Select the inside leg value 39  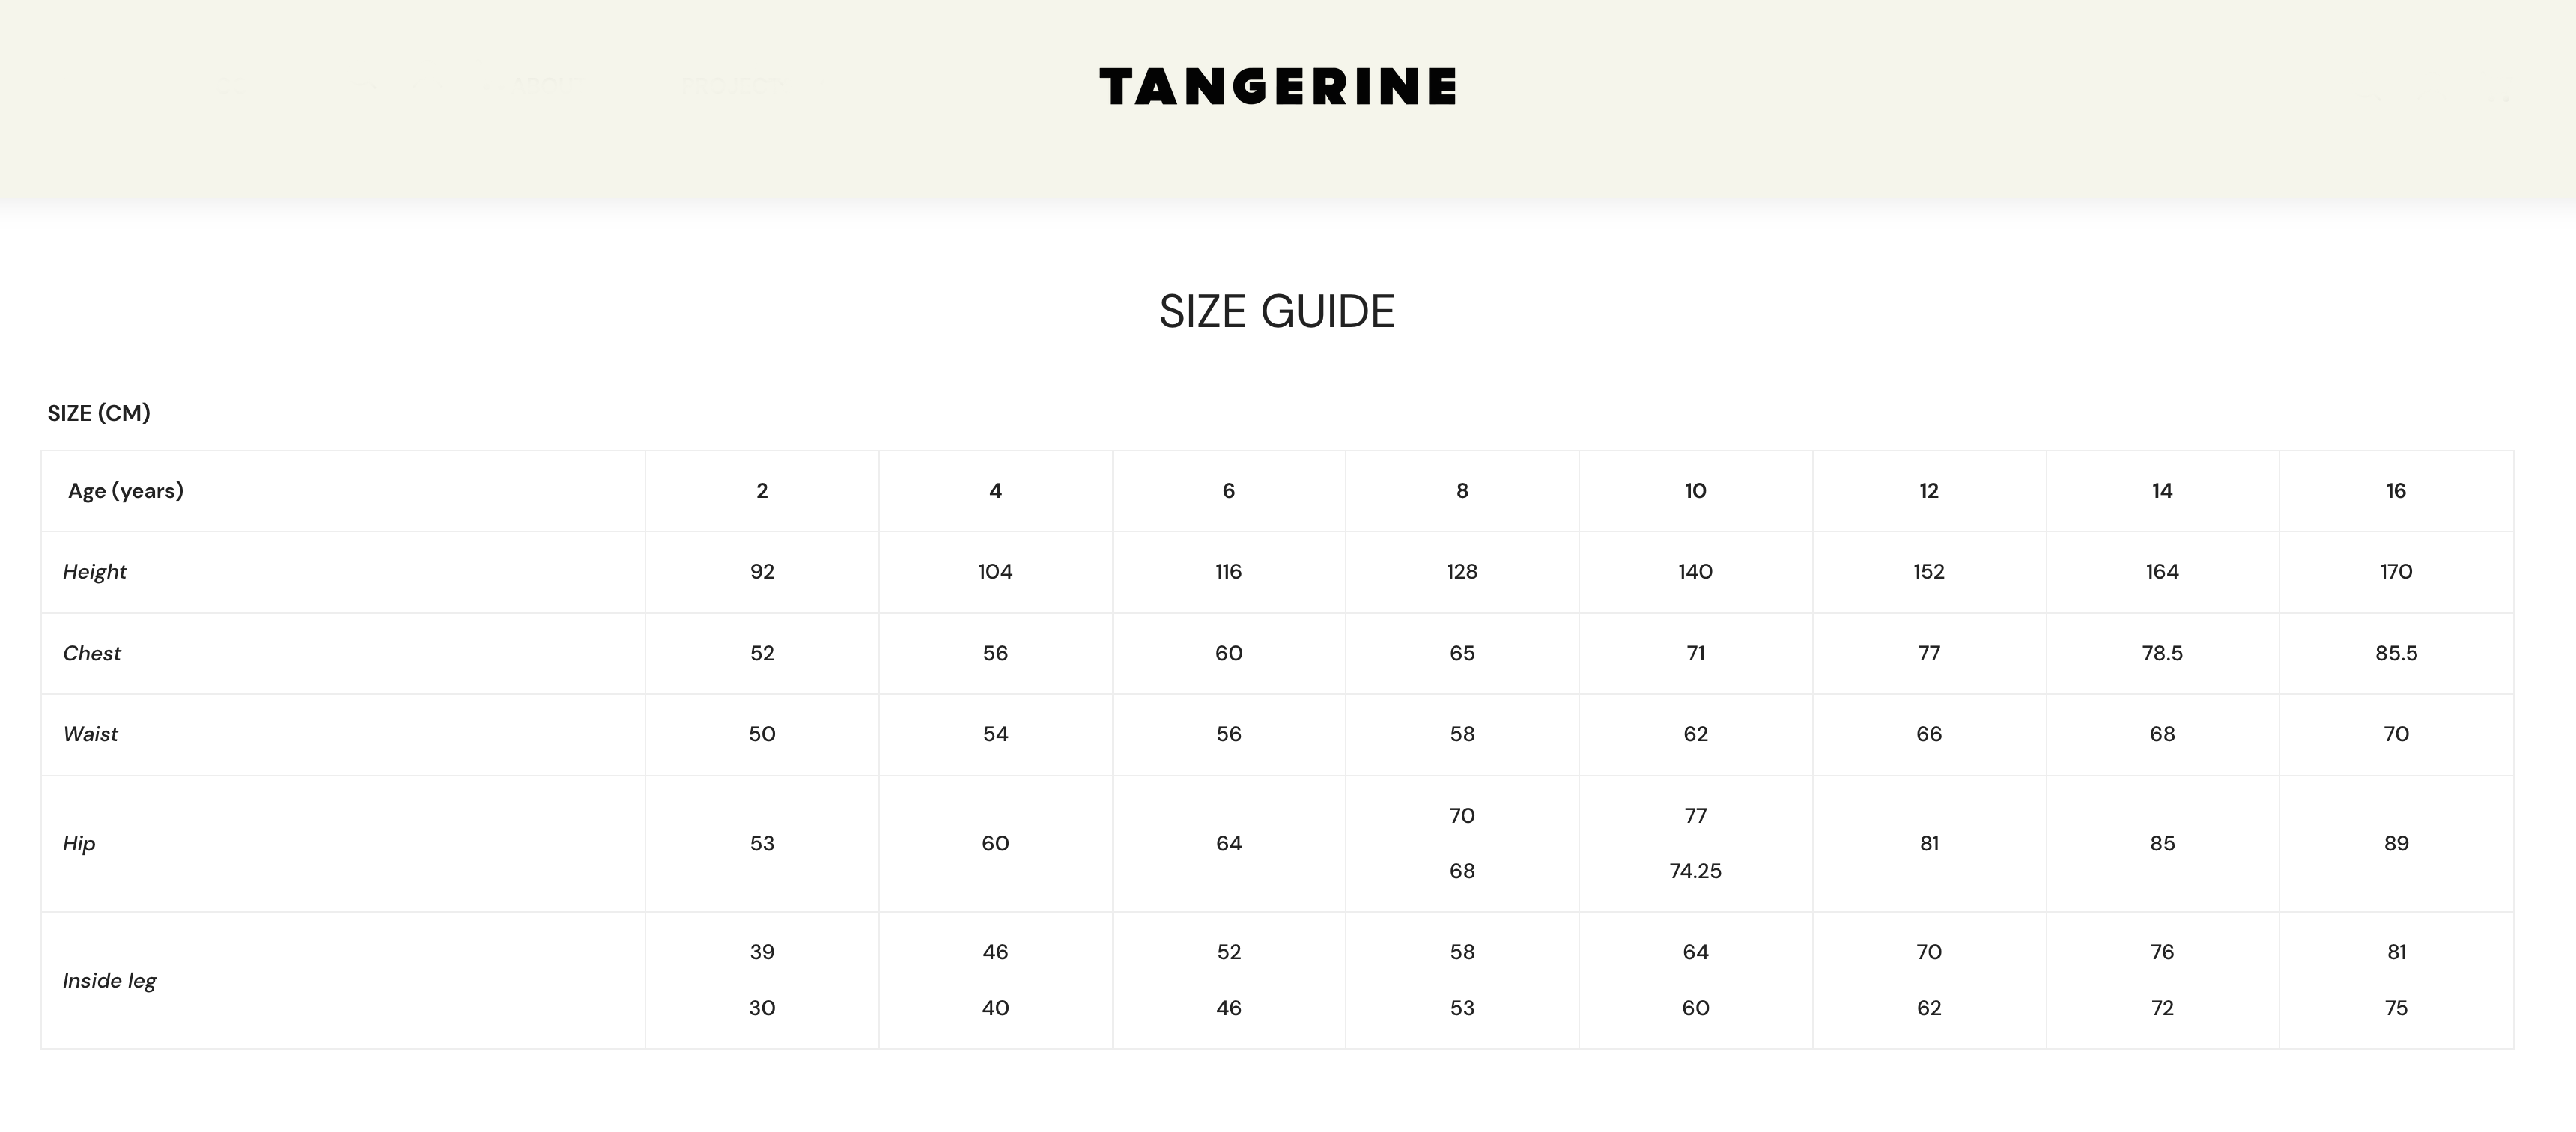[762, 952]
